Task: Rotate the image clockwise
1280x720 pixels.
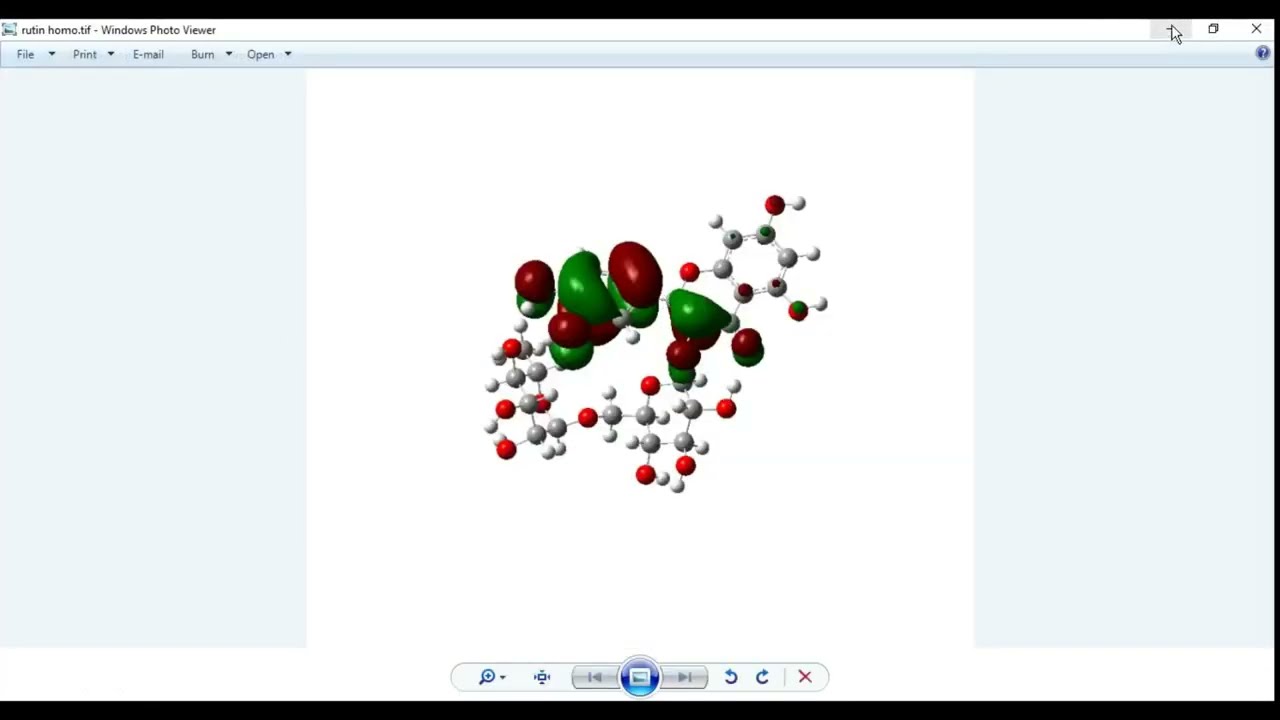Action: (x=762, y=677)
